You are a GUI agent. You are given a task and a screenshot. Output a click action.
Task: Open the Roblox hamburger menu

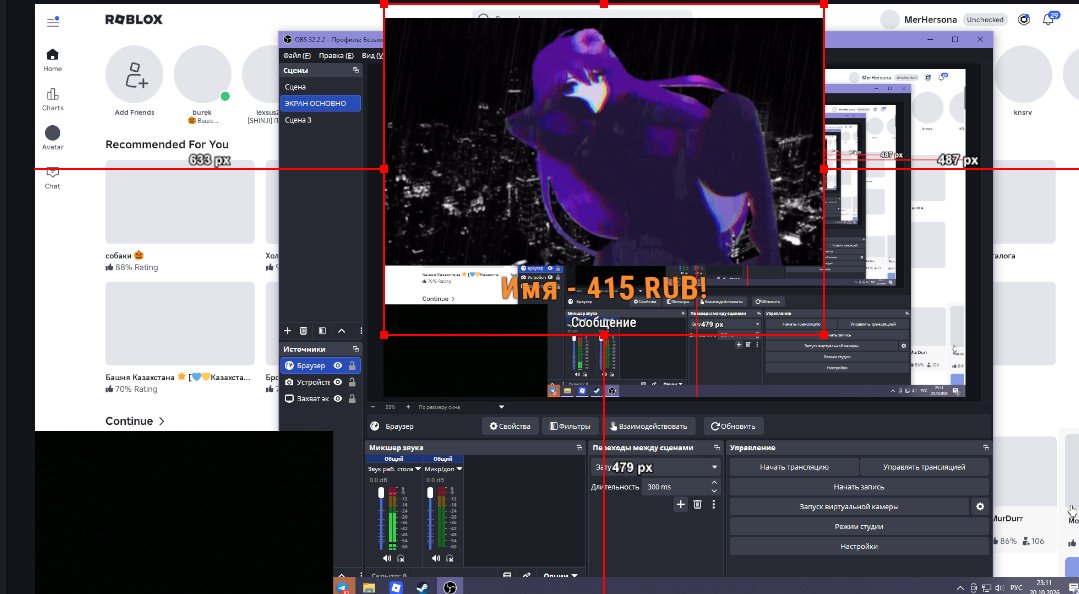point(53,21)
